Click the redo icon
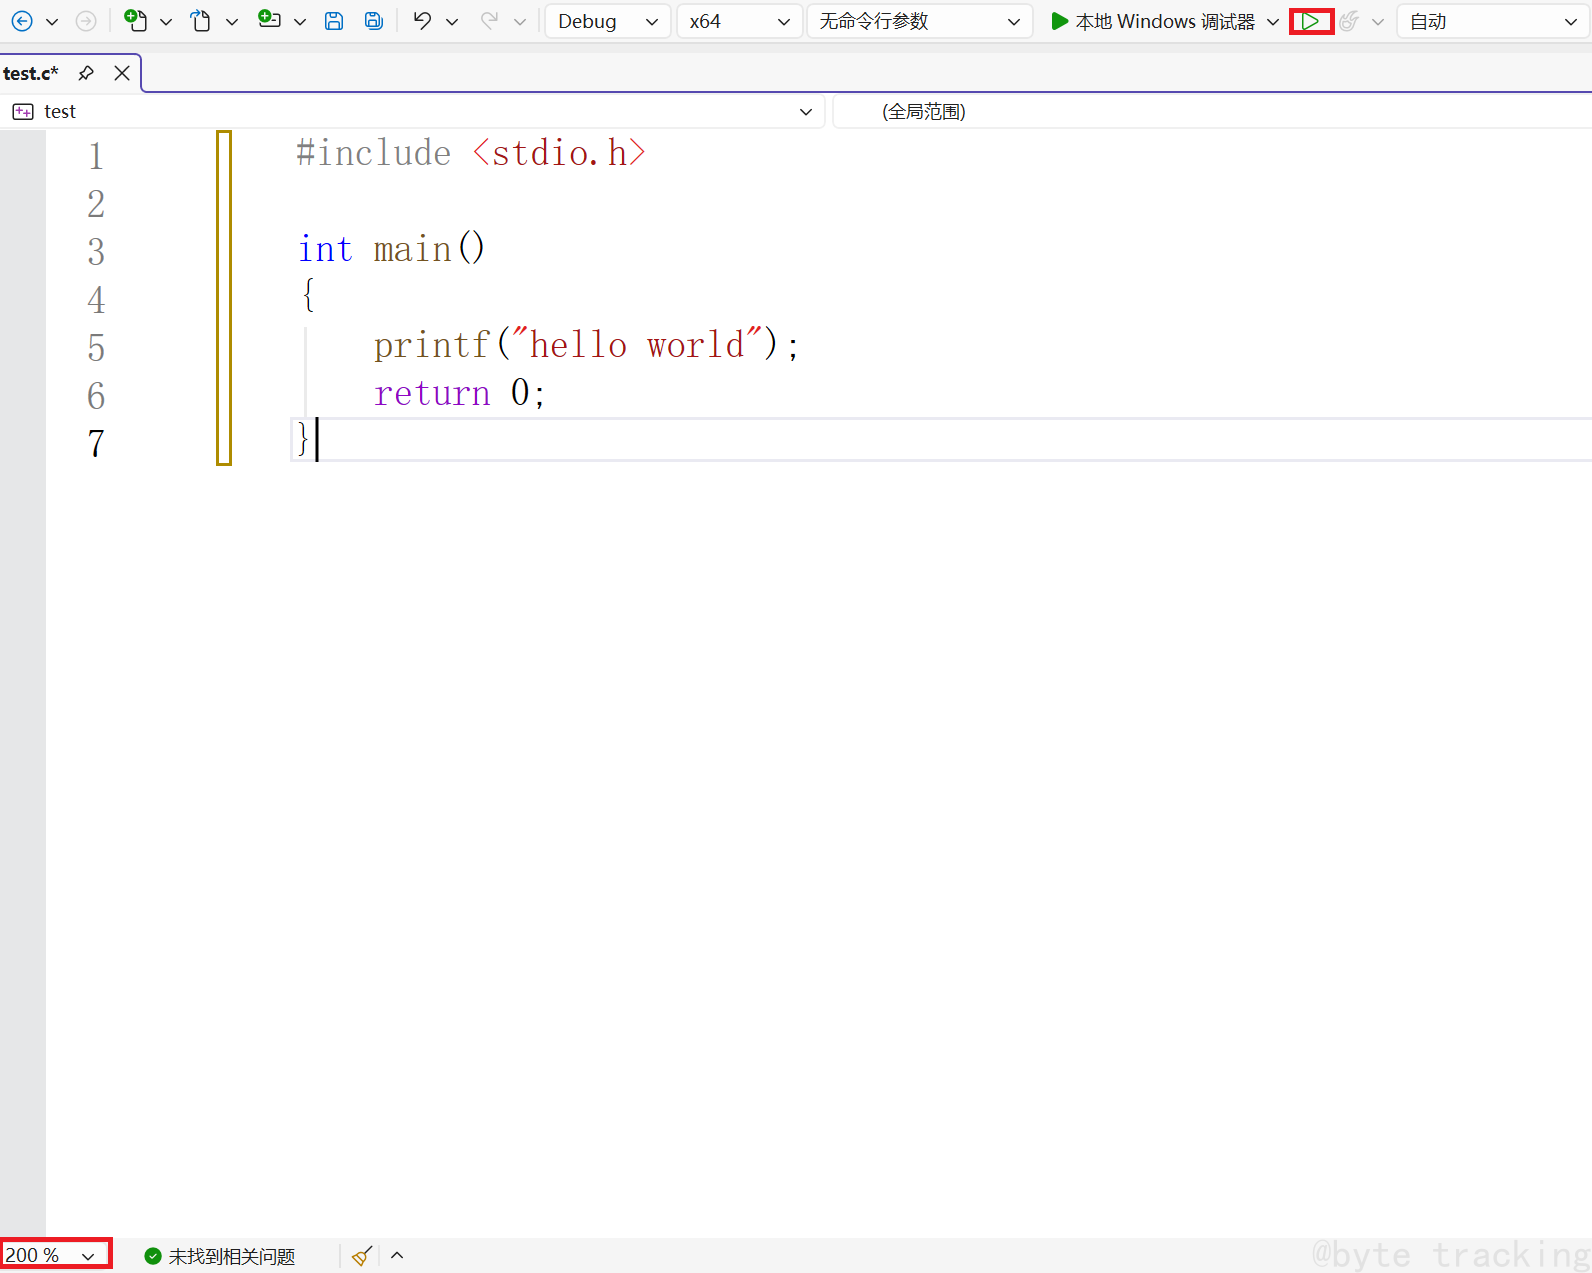Image resolution: width=1592 pixels, height=1273 pixels. click(x=489, y=21)
